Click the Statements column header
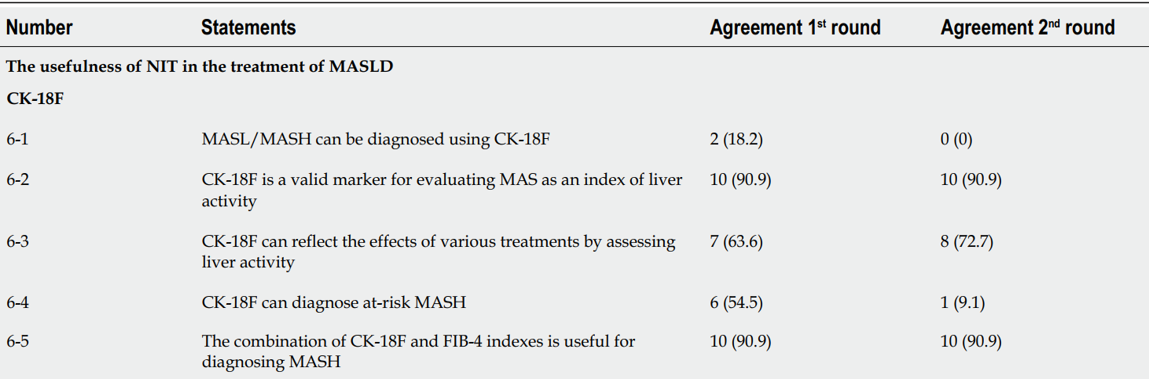Image resolution: width=1149 pixels, height=380 pixels. coord(248,28)
